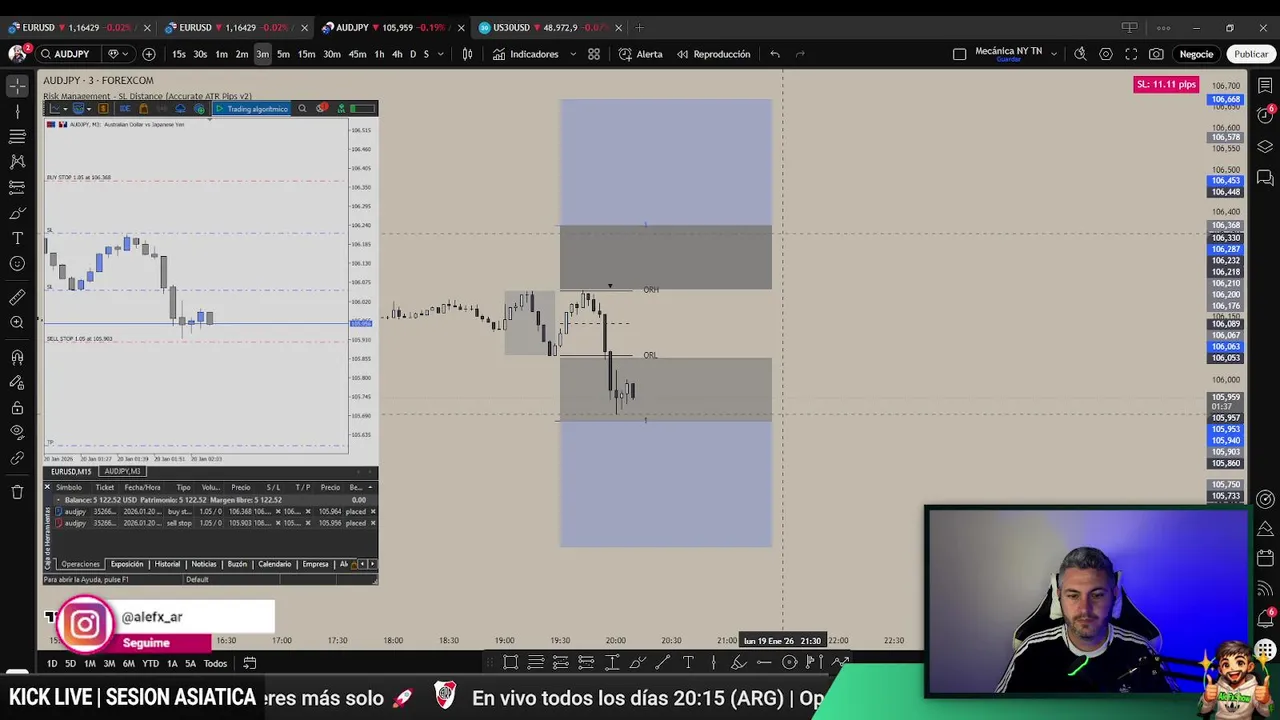Select the 30s timeframe
This screenshot has width=1280, height=720.
[x=200, y=54]
